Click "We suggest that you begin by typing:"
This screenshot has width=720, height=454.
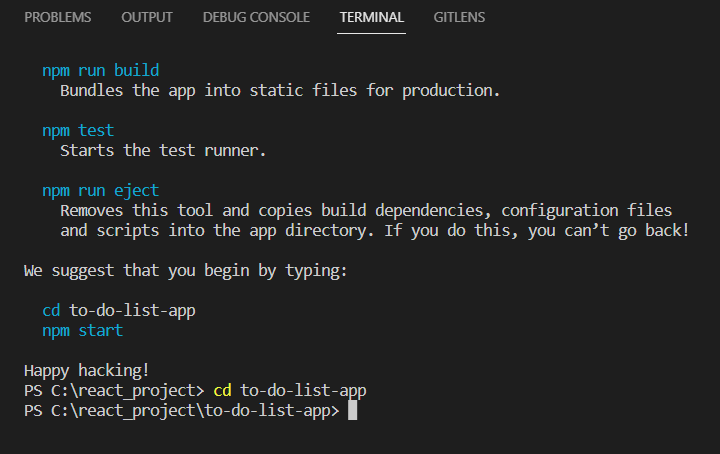coord(184,270)
